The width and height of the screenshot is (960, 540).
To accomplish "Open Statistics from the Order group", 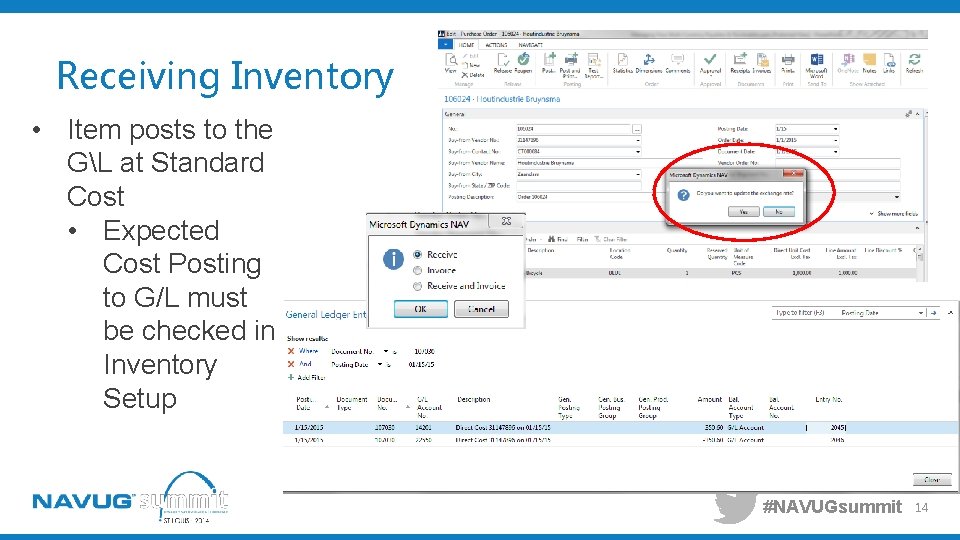I will 622,63.
